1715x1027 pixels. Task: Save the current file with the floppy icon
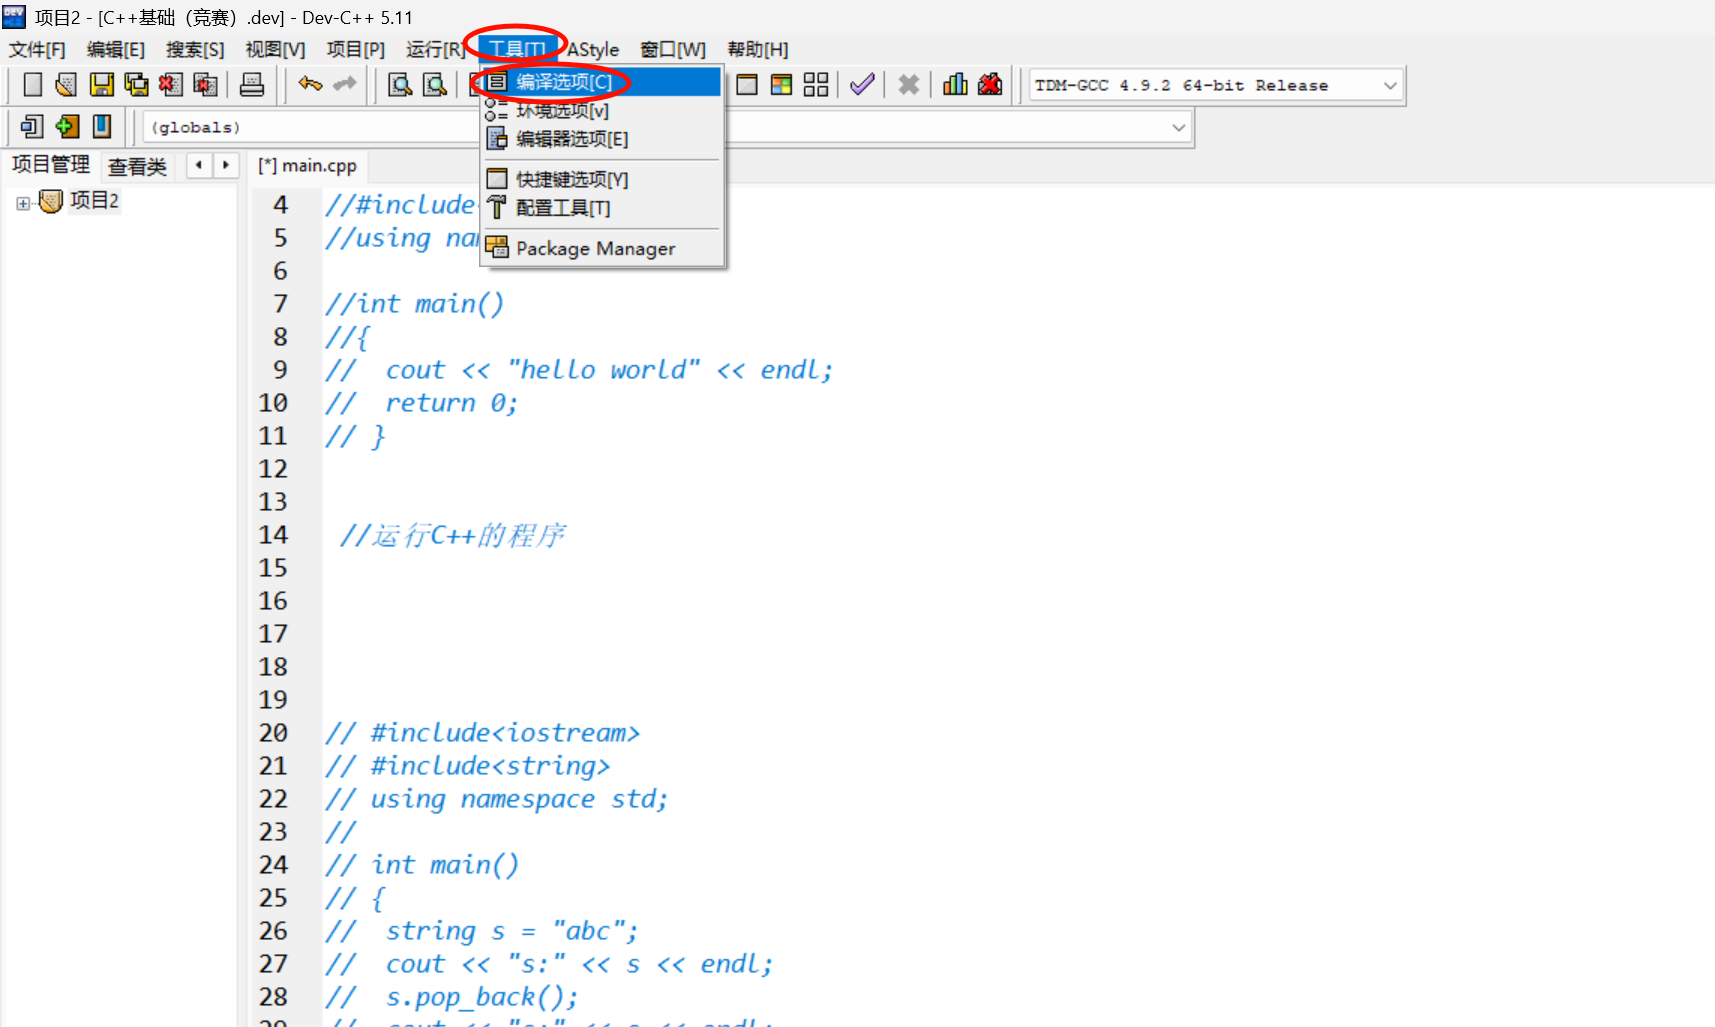pos(101,85)
